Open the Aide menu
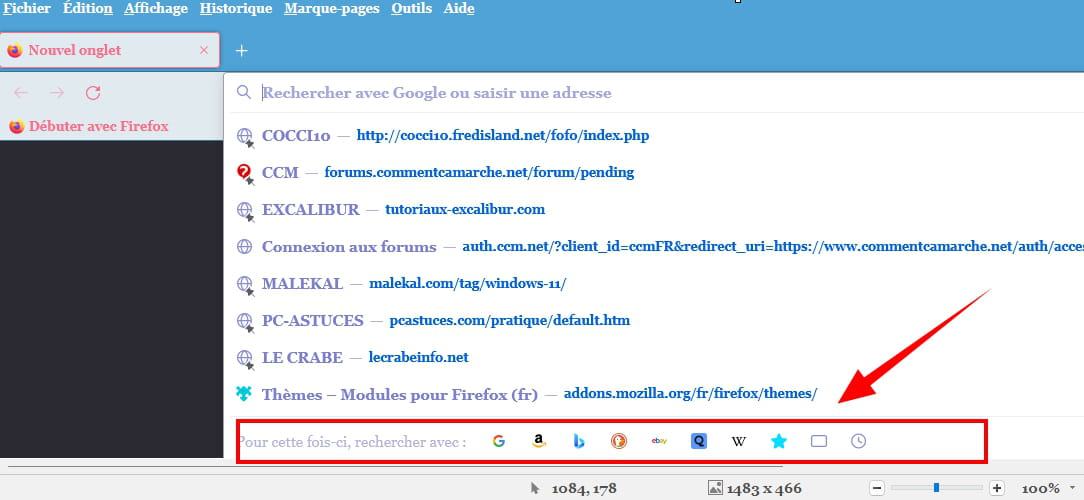 (459, 9)
